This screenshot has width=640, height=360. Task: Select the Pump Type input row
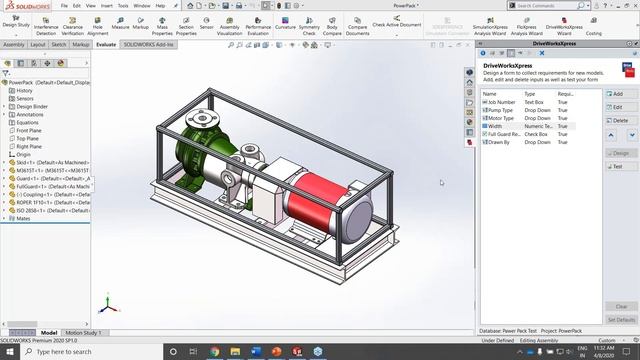pos(528,110)
